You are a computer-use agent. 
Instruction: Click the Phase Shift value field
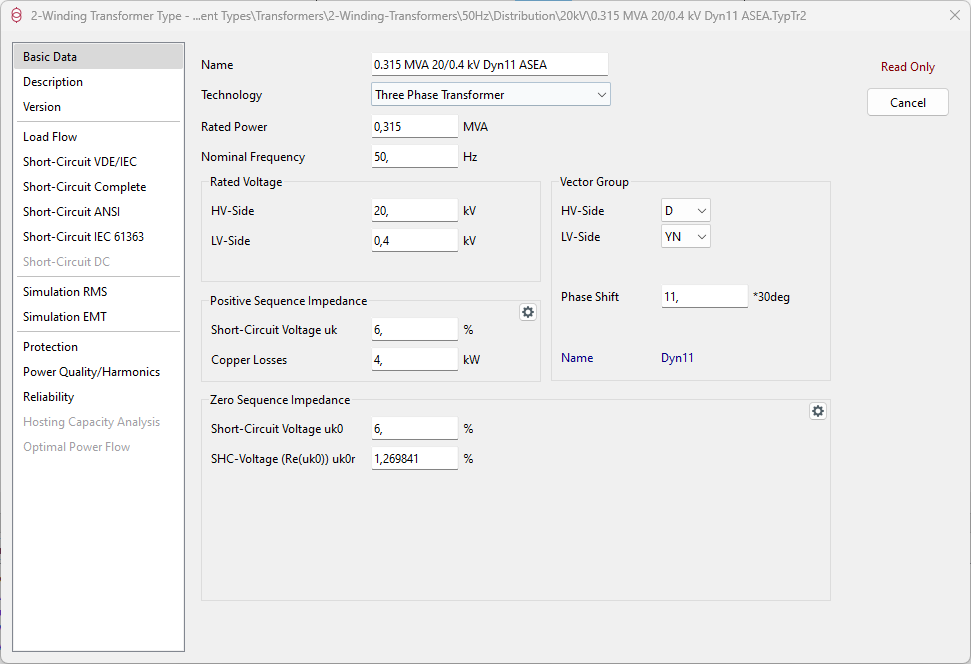(x=704, y=297)
